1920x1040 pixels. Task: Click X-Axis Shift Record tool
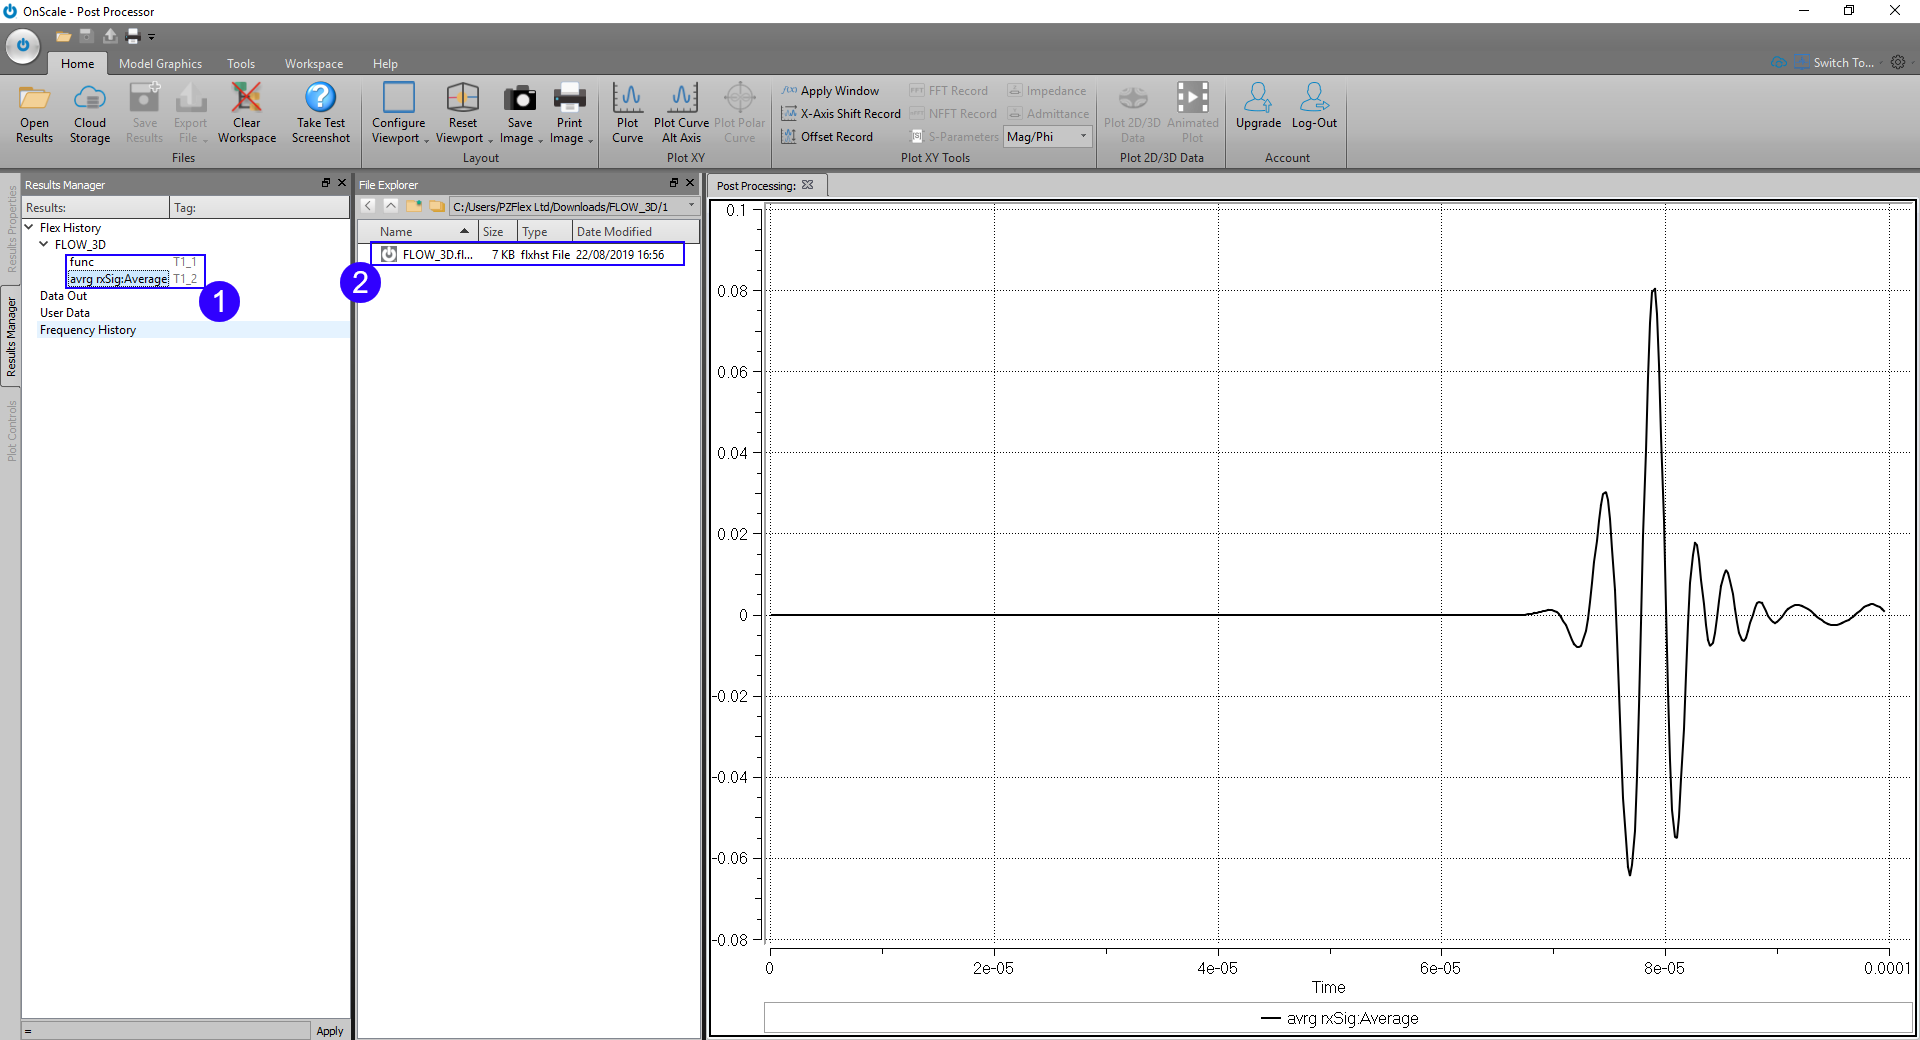coord(841,114)
